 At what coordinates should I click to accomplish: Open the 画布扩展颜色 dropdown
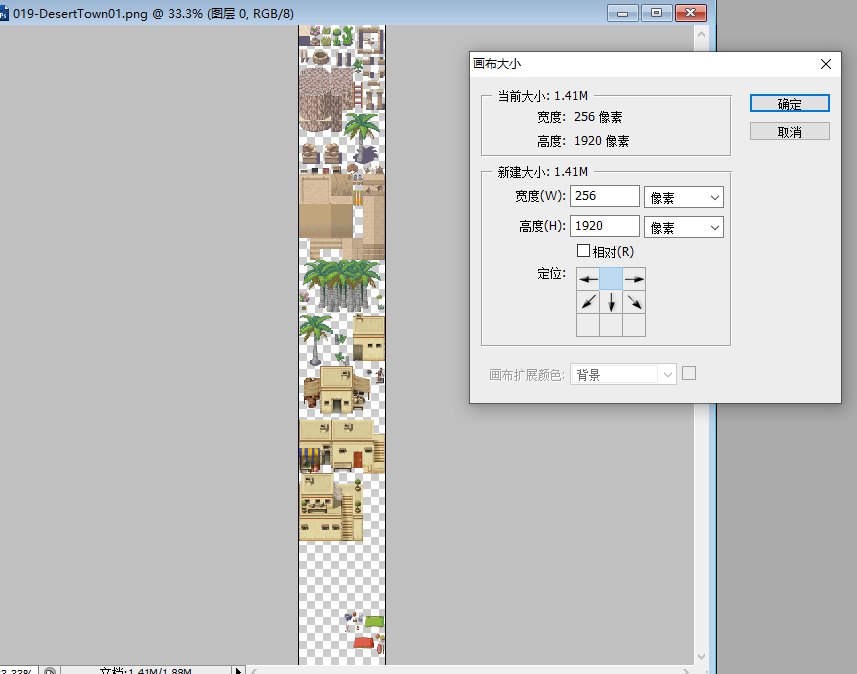623,374
